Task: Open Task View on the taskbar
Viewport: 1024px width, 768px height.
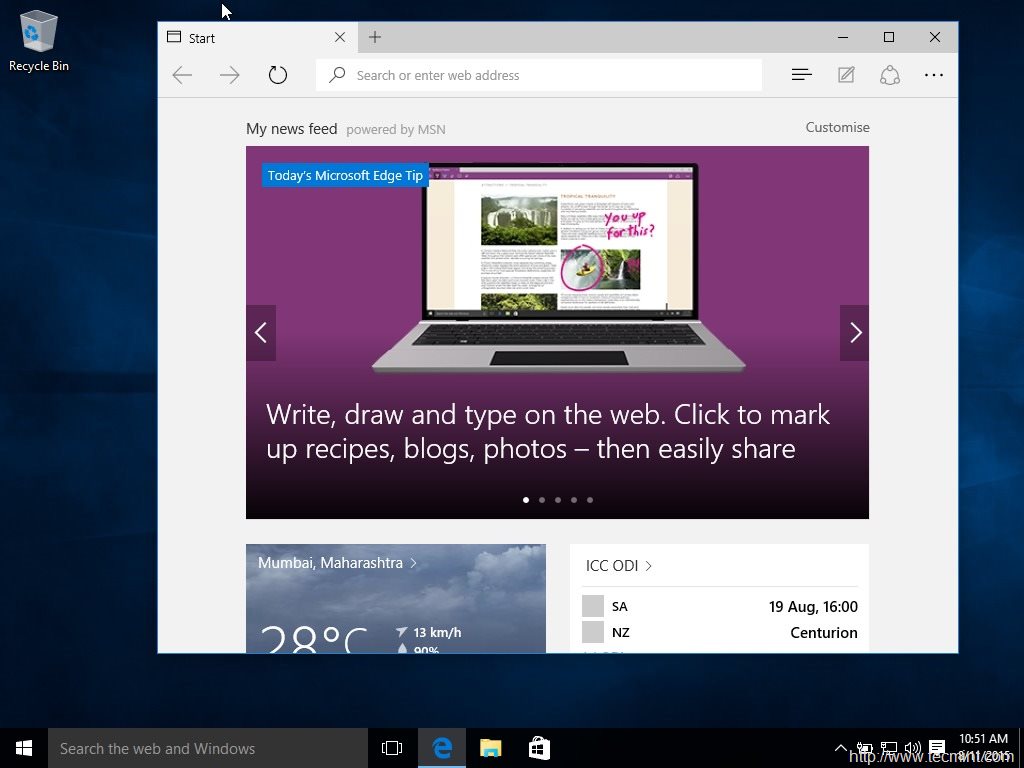Action: (x=391, y=747)
